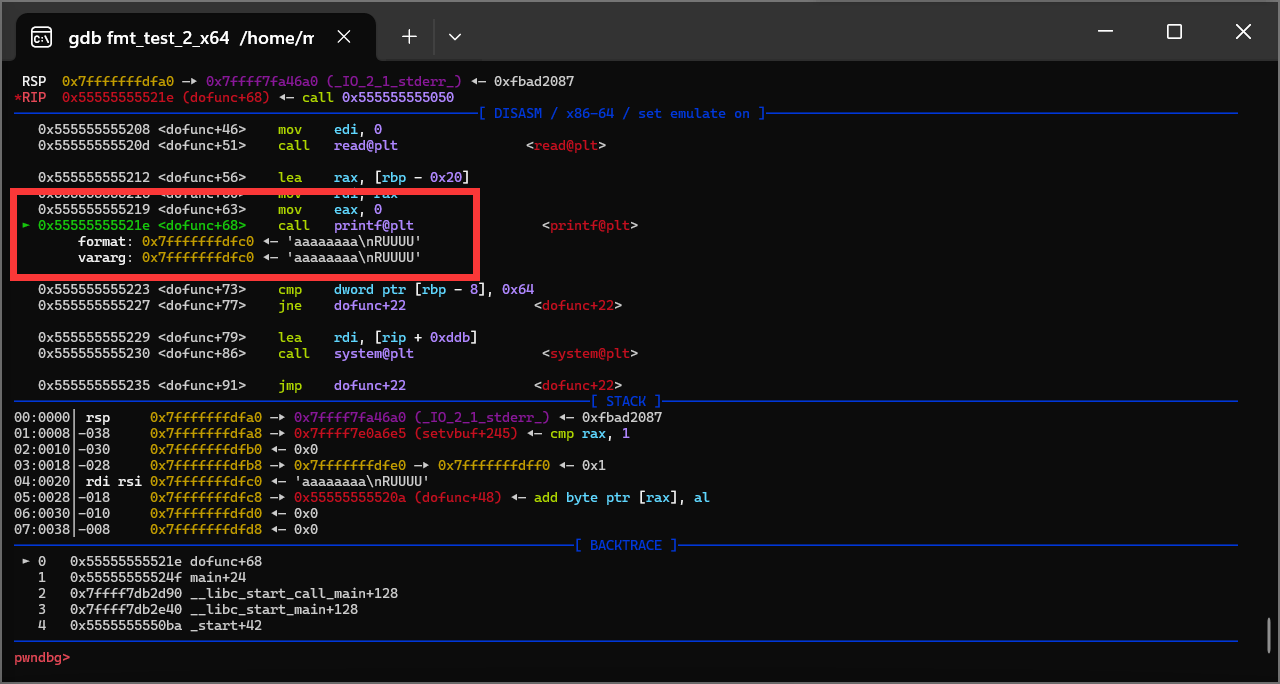Click the BACKTRACE section header
The width and height of the screenshot is (1280, 684).
coord(626,546)
